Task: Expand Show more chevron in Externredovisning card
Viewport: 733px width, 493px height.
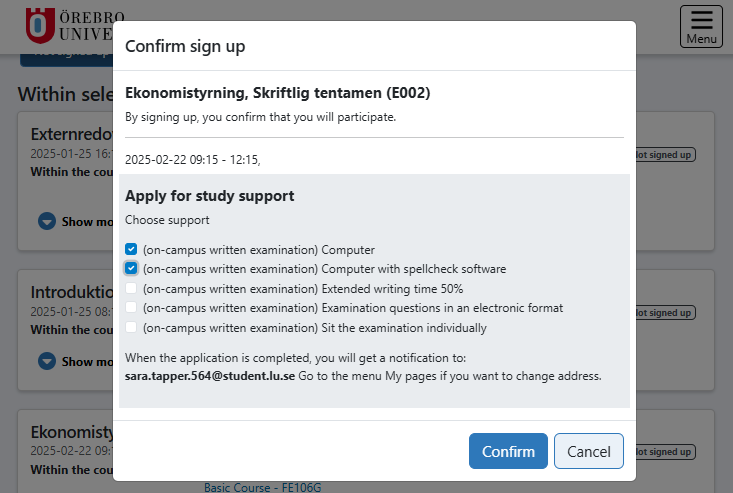Action: pyautogui.click(x=47, y=221)
